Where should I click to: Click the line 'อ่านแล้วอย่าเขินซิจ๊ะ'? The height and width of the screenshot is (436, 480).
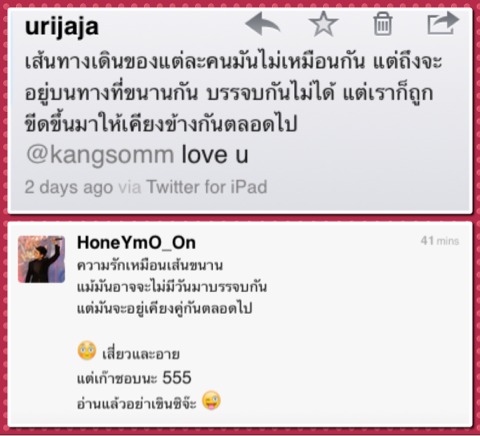click(x=137, y=402)
